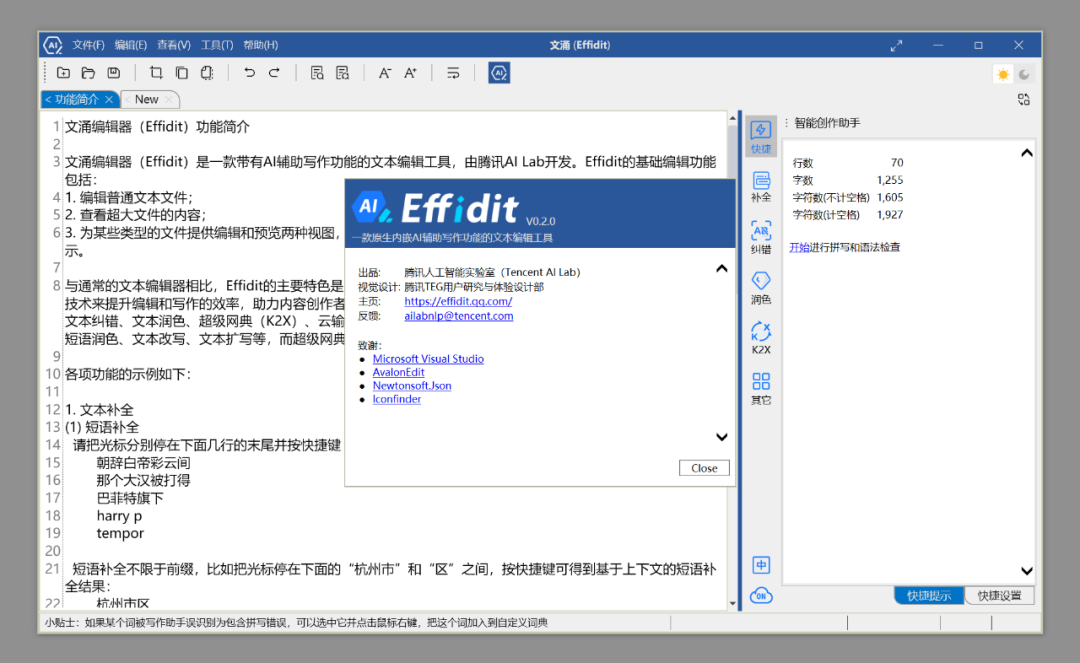
Task: Toggle word wrap in the toolbar
Action: tap(453, 73)
